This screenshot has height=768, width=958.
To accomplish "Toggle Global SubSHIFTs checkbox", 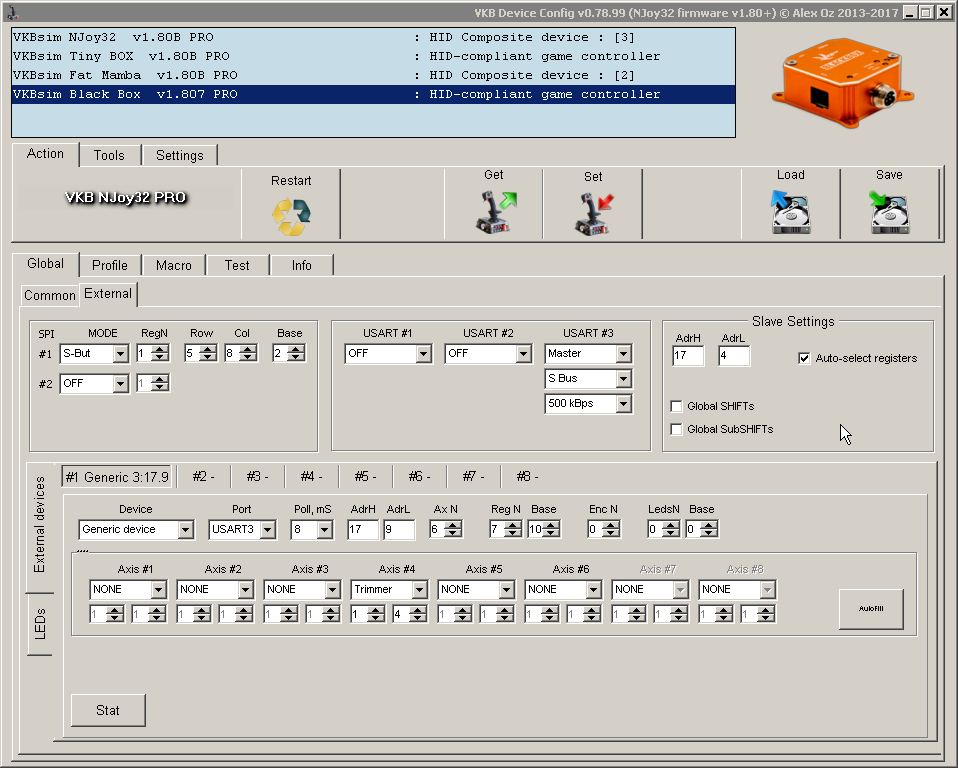I will coord(676,430).
